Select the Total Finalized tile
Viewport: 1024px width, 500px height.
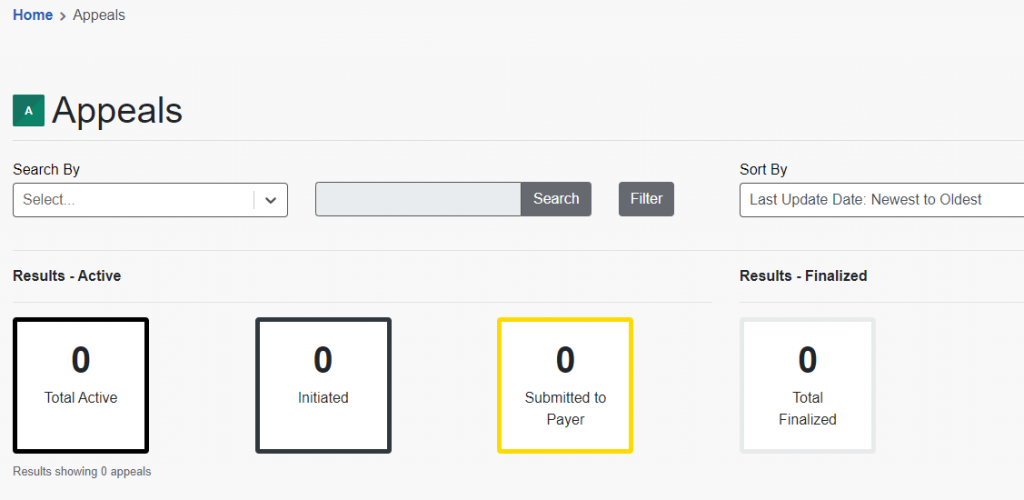(808, 385)
